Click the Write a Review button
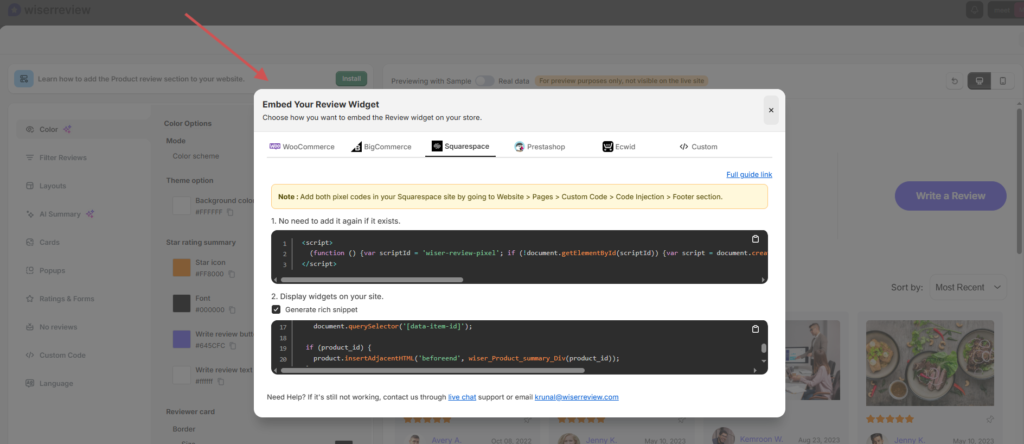 pos(950,196)
